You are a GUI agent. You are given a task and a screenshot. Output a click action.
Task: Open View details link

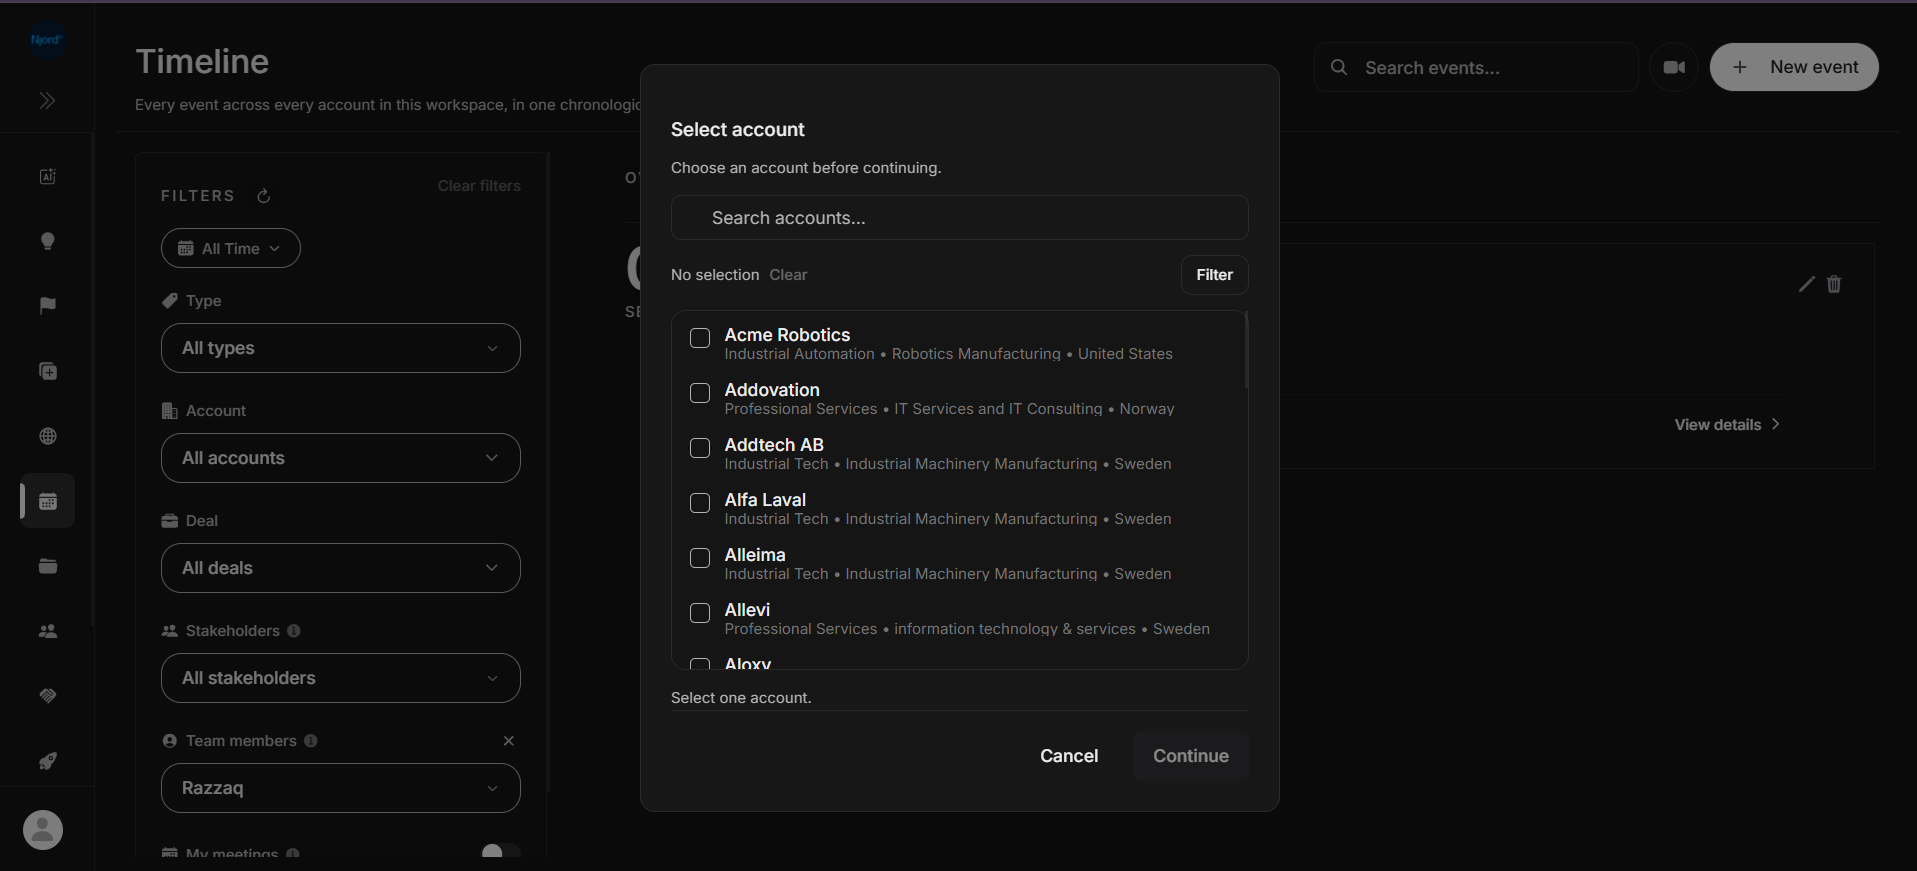point(1727,425)
